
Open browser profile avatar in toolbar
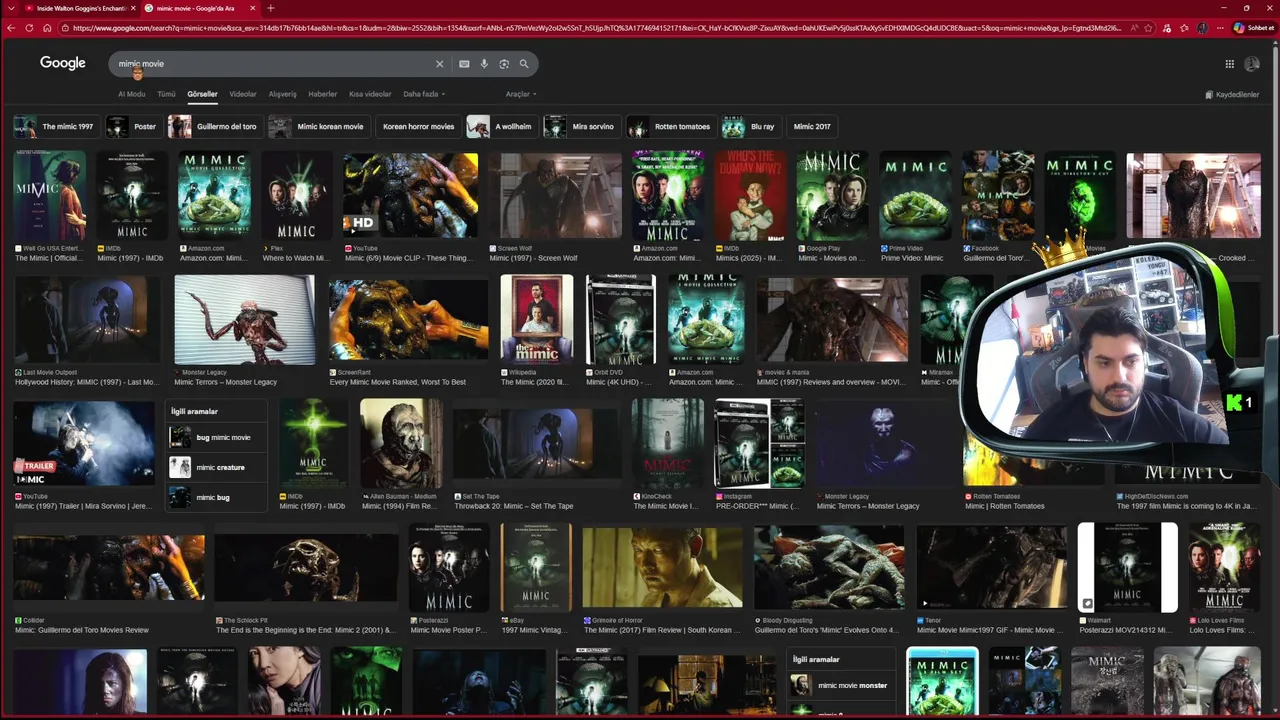tap(1202, 28)
